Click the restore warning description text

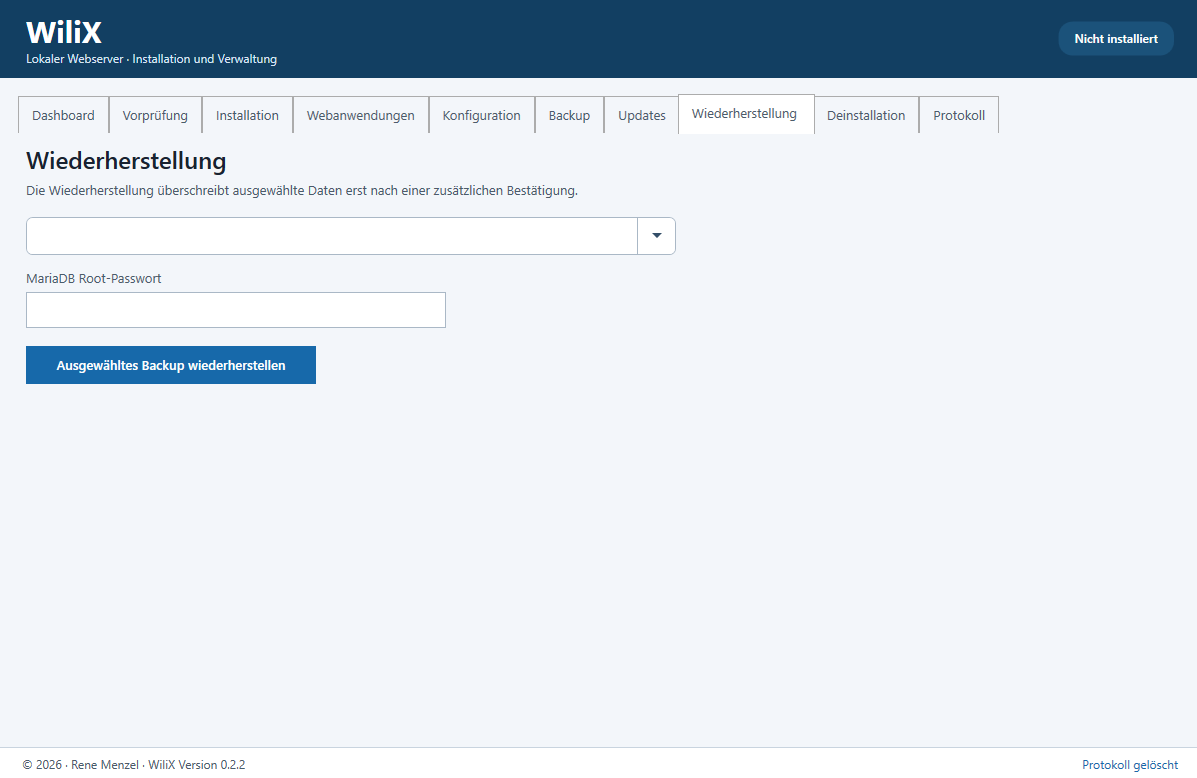(x=302, y=191)
